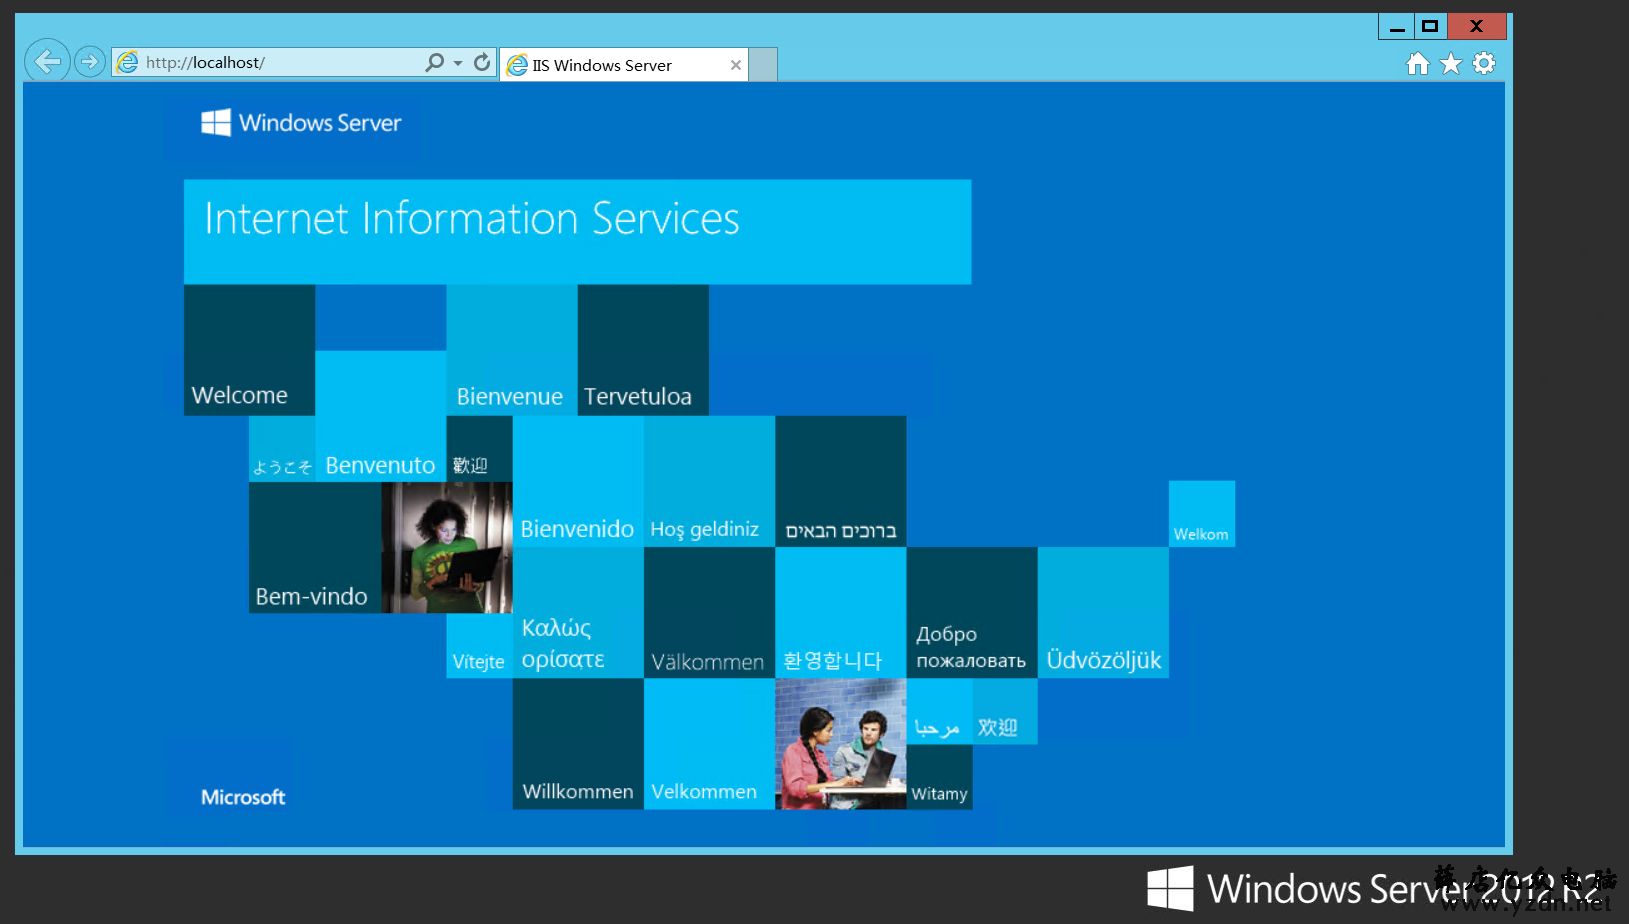The image size is (1629, 924).
Task: Click the browser Forward arrow button
Action: click(89, 62)
